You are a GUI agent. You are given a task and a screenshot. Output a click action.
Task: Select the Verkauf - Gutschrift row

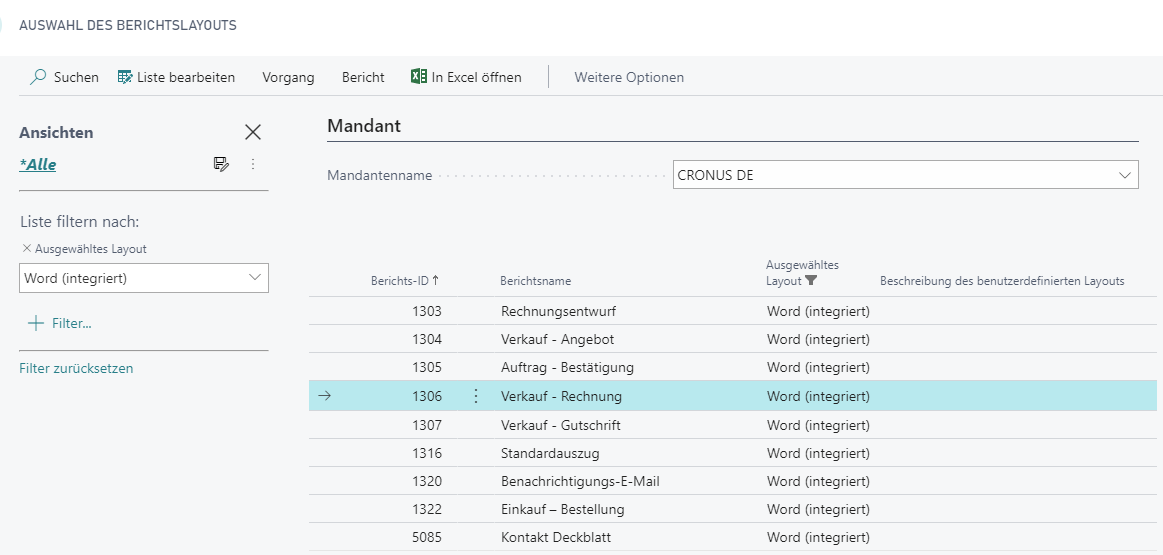[x=733, y=425]
